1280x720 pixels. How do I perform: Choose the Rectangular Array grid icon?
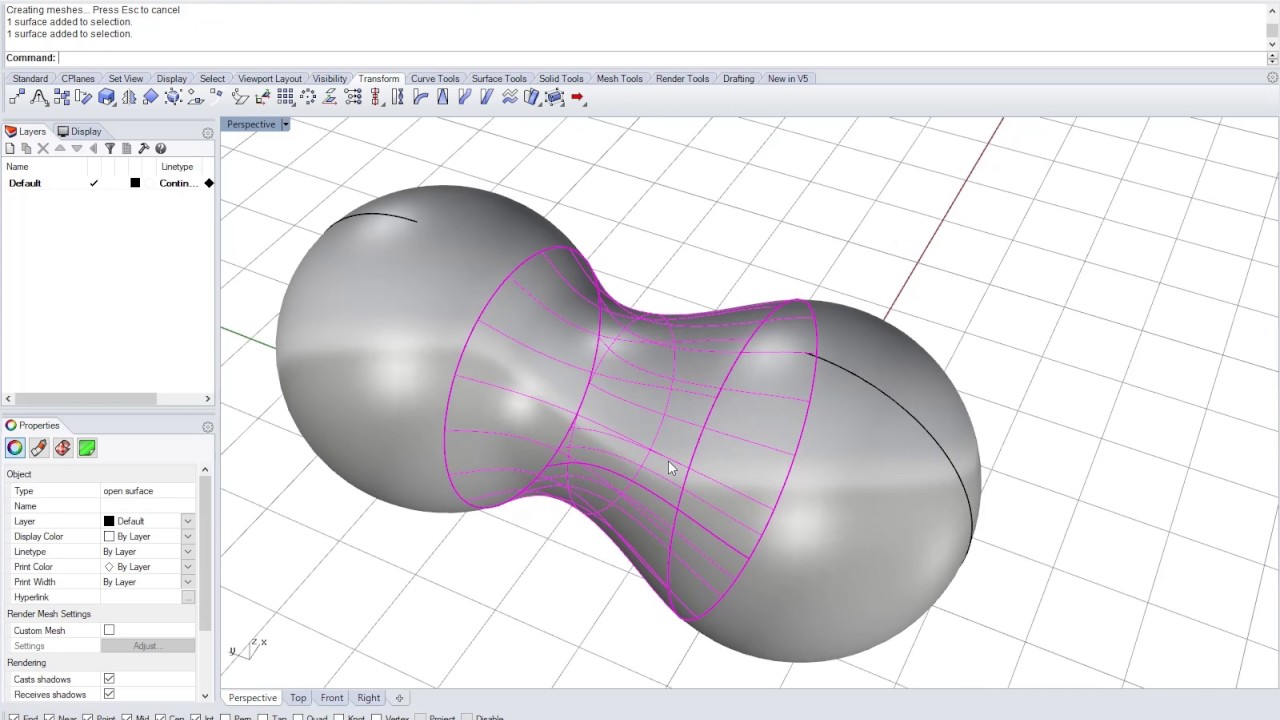(x=286, y=97)
